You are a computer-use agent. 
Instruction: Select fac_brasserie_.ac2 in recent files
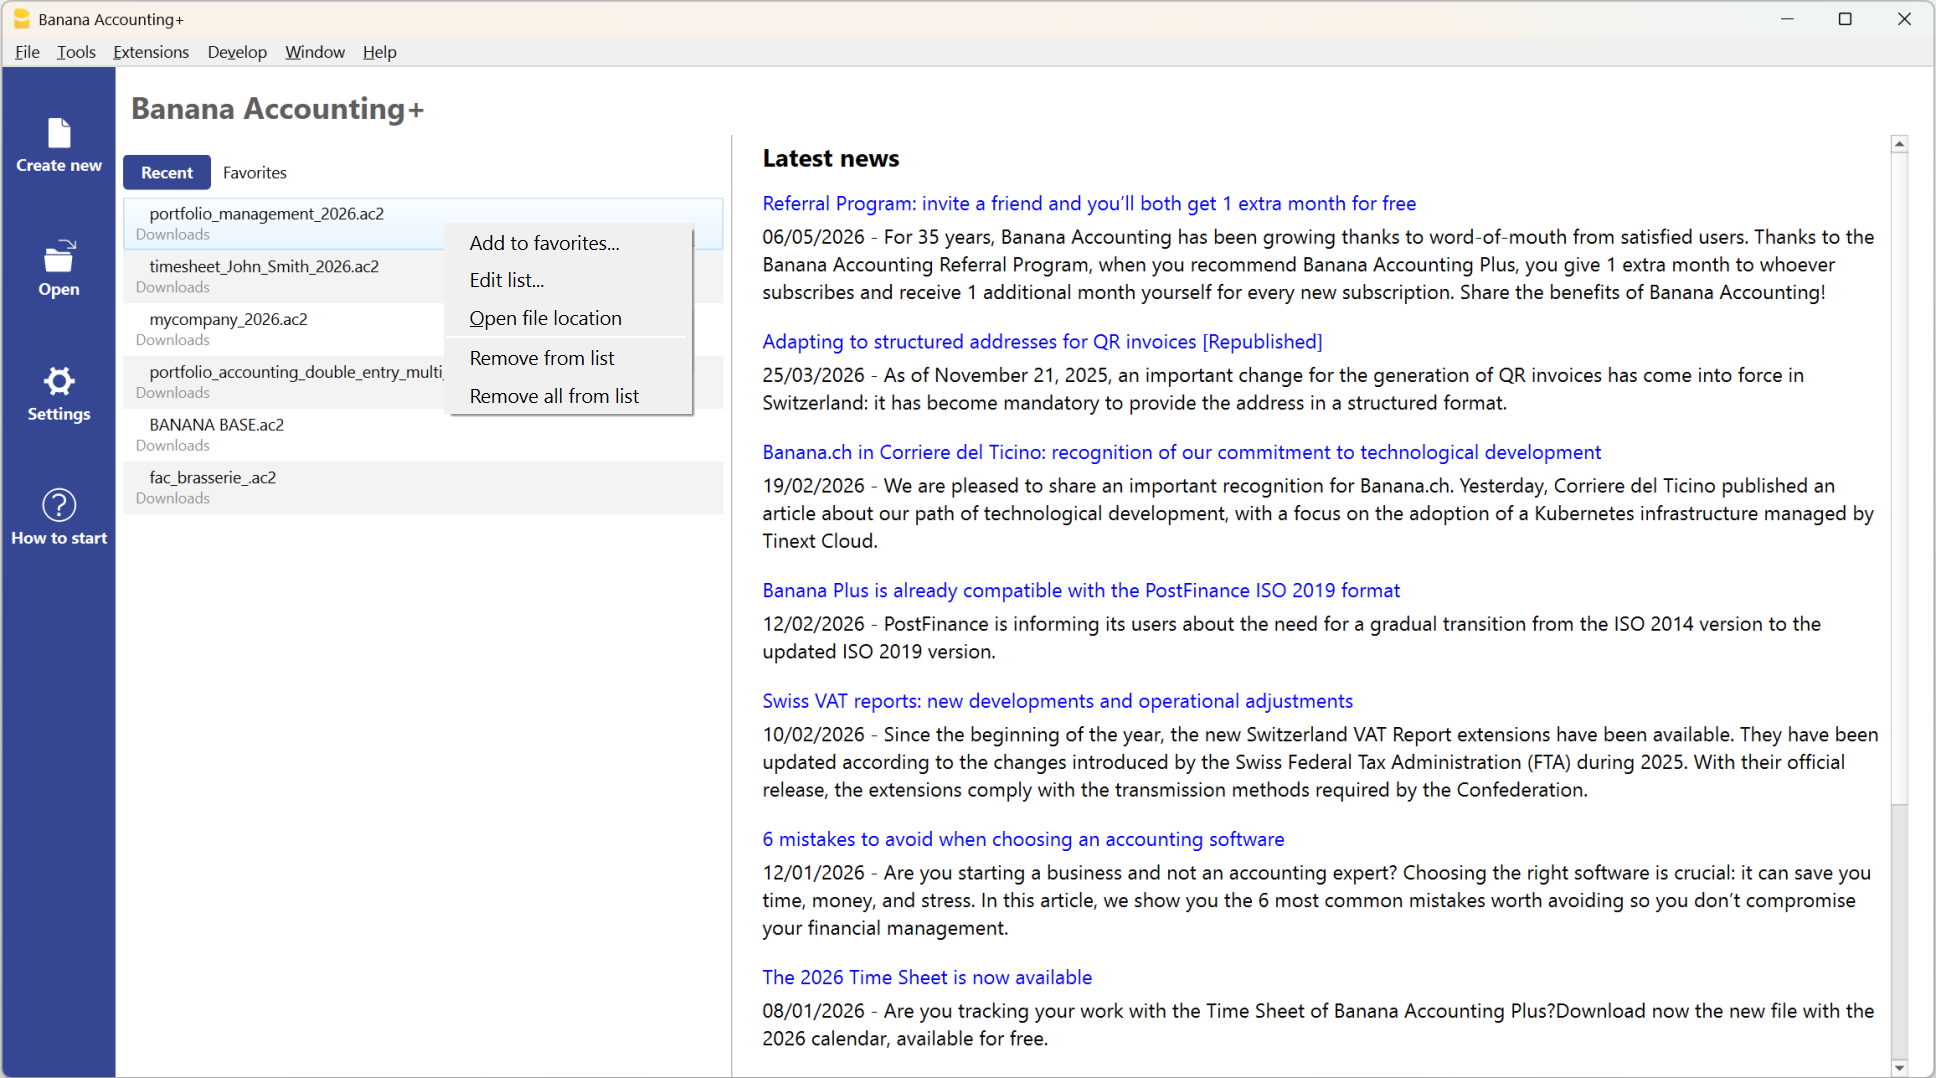pyautogui.click(x=423, y=487)
